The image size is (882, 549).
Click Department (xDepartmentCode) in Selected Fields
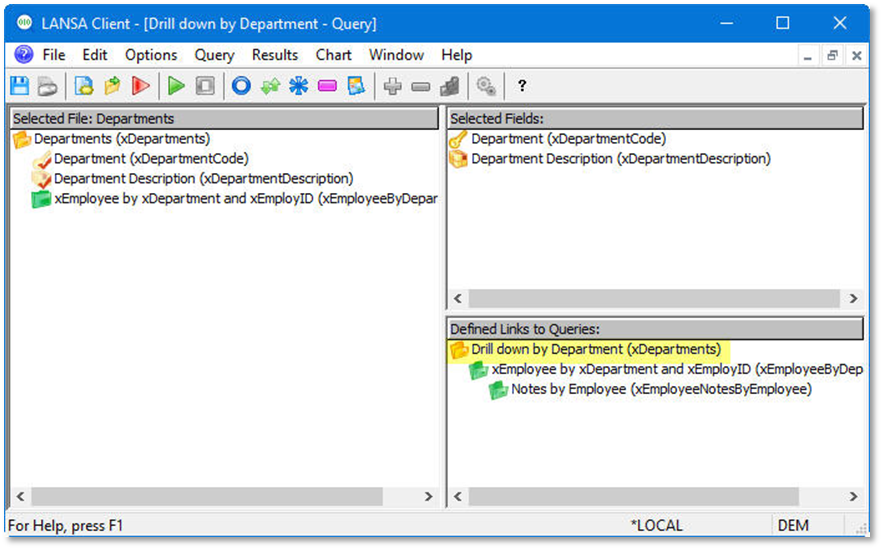tap(568, 139)
